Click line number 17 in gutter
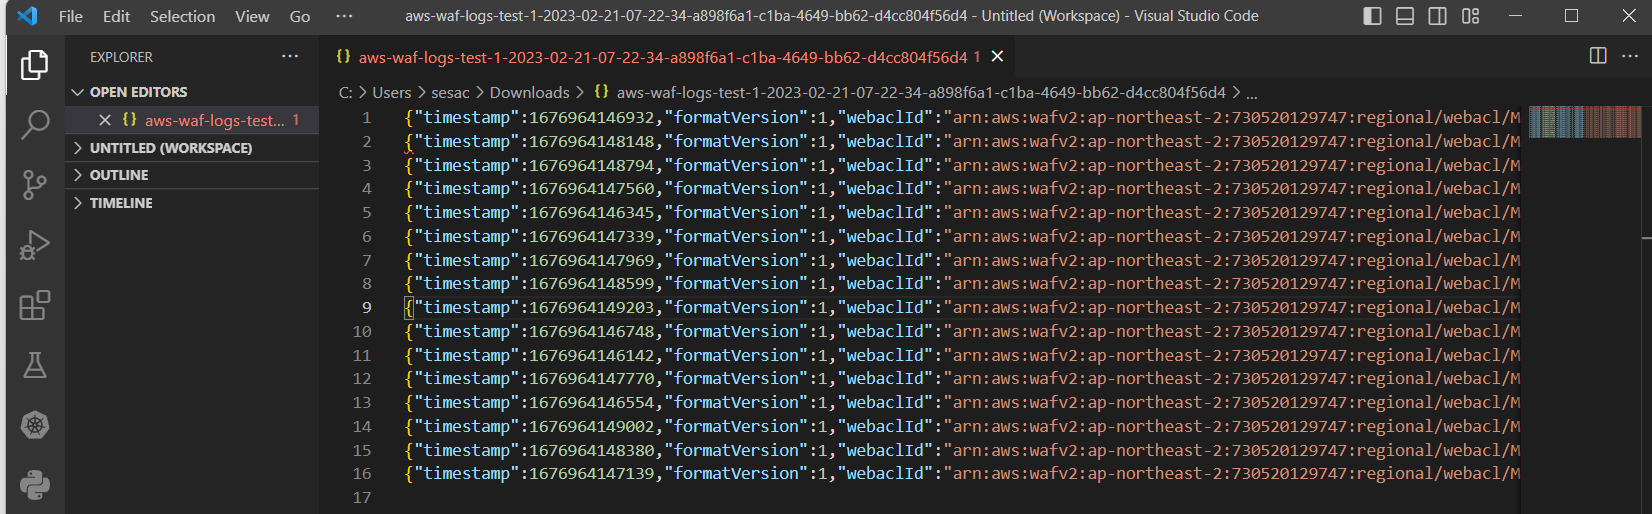Screen dimensions: 1652x514 click(362, 498)
